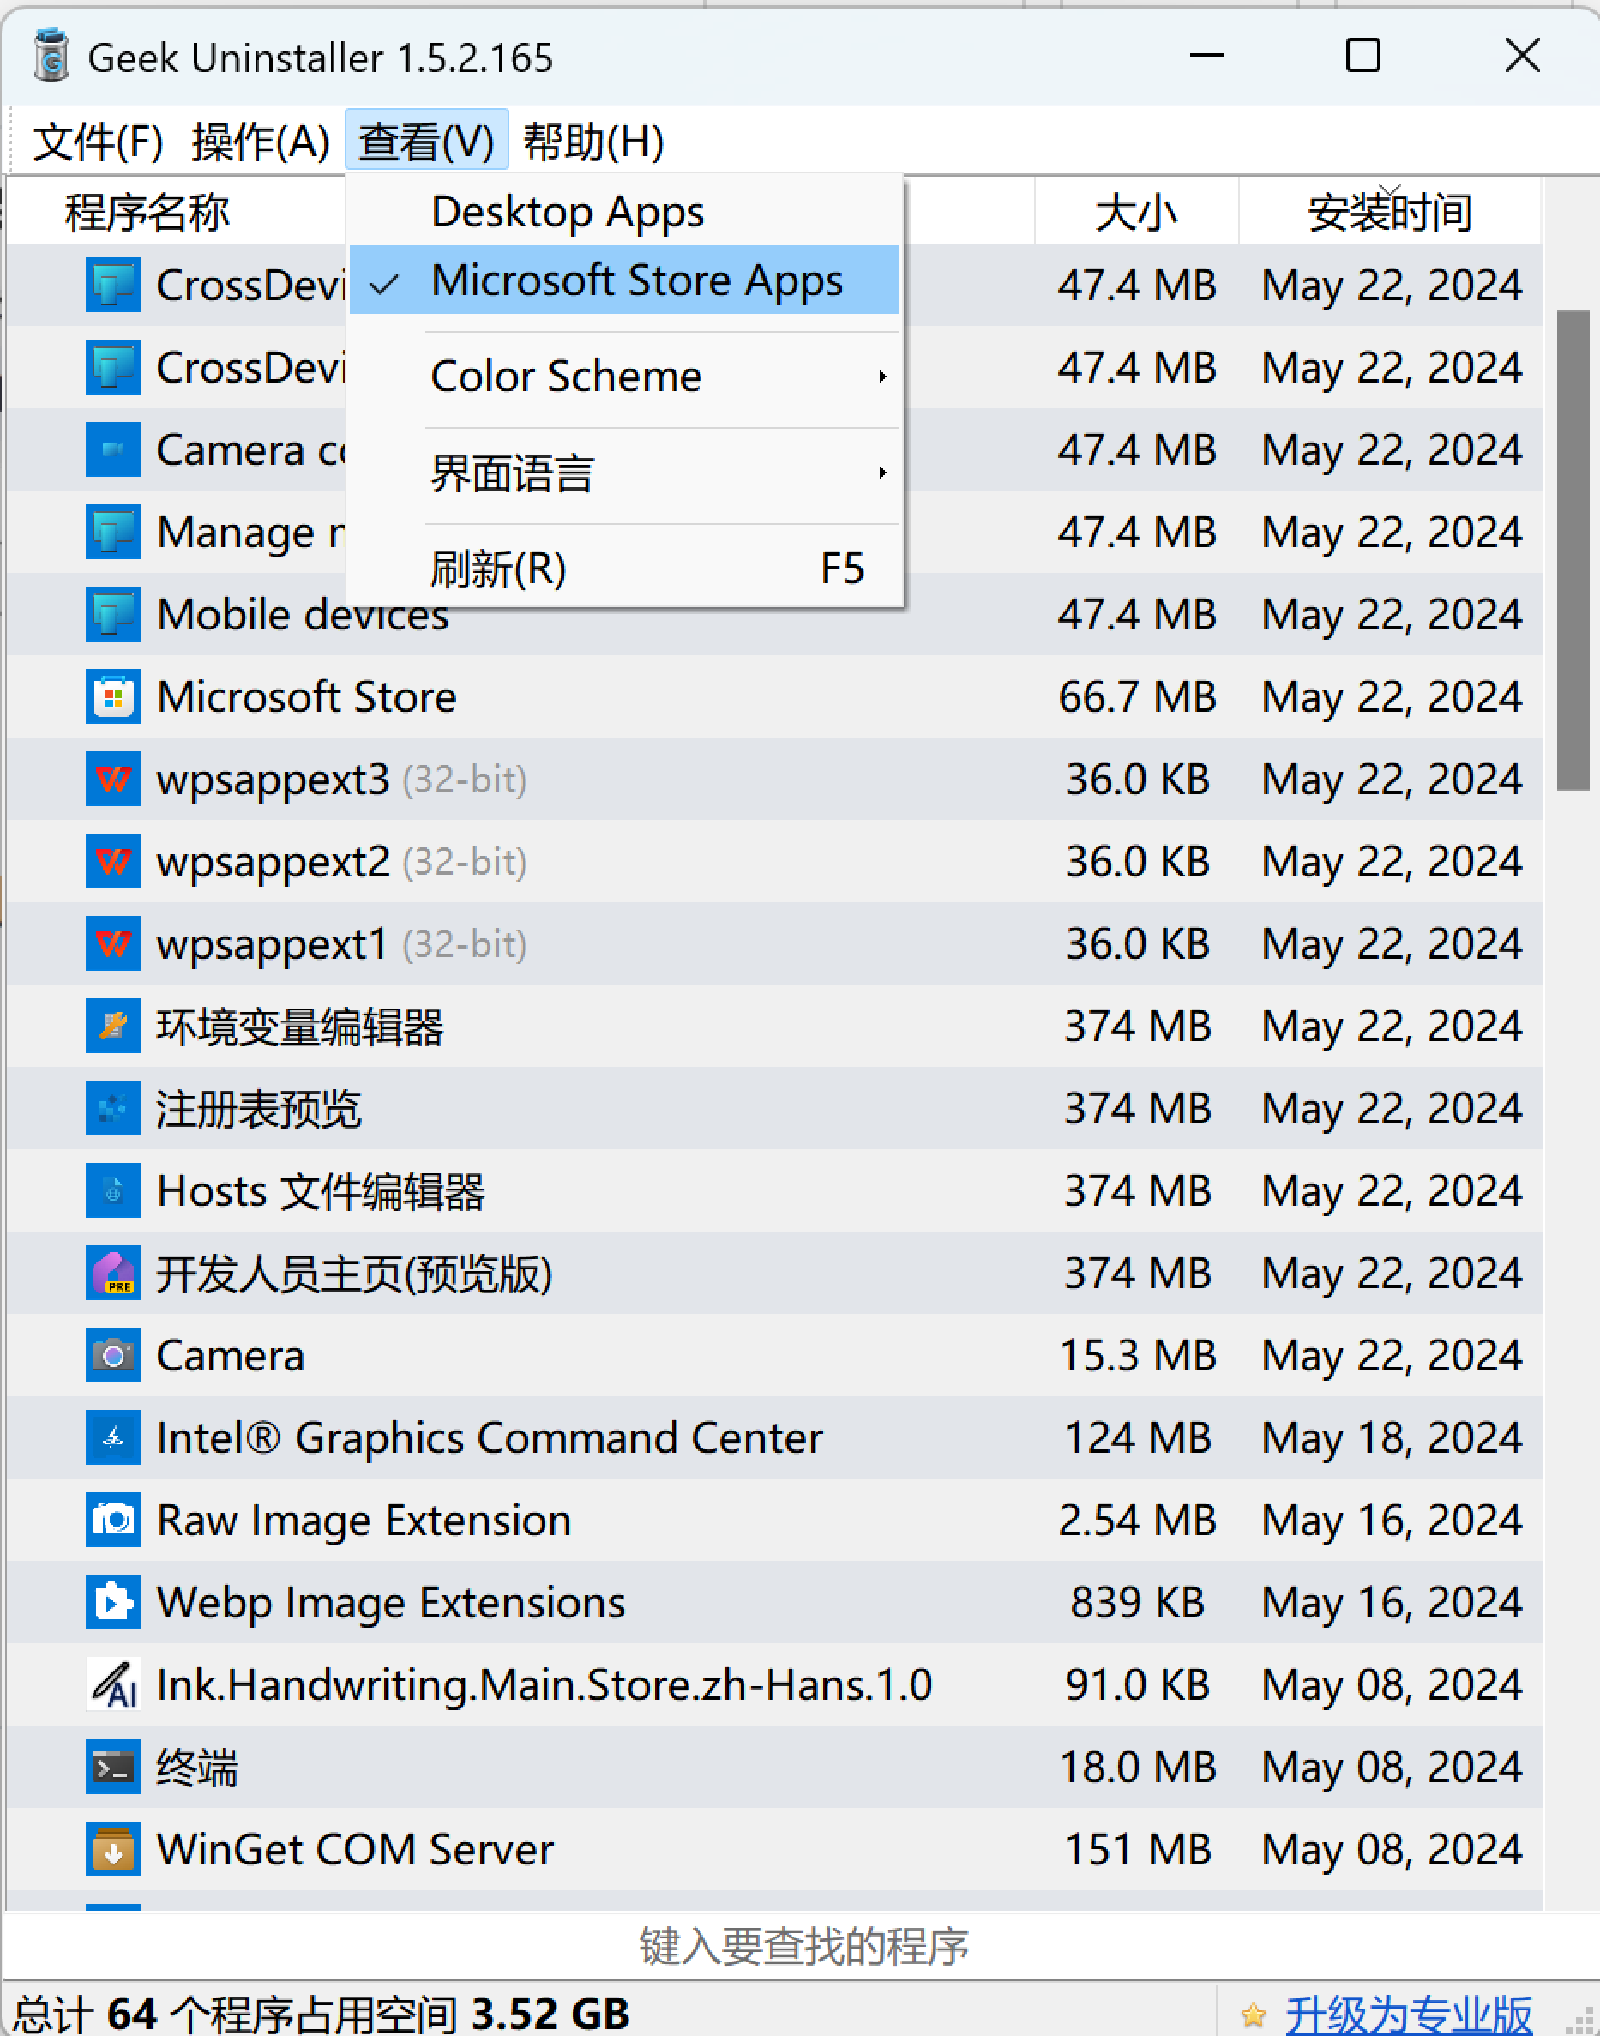
Task: Close the 查看(V) menu
Action: click(427, 141)
